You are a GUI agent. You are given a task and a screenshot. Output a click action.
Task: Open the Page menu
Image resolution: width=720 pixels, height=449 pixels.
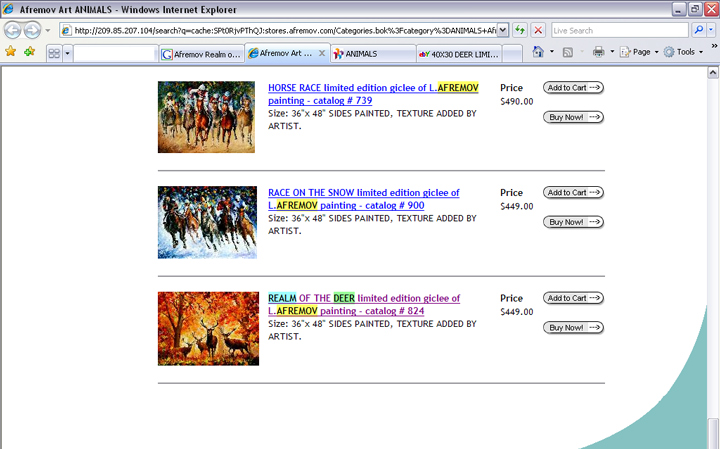pyautogui.click(x=639, y=52)
